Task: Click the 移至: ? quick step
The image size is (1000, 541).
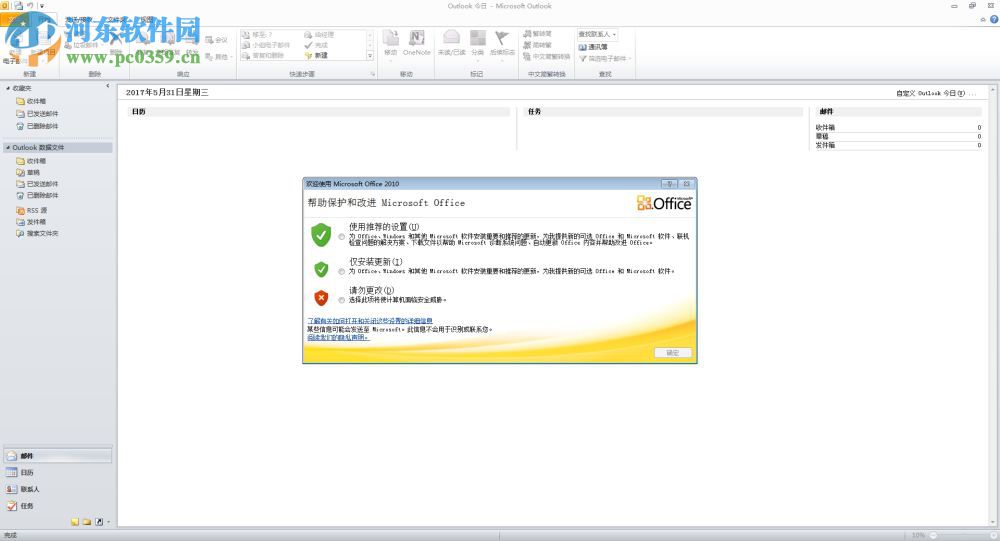Action: (x=257, y=35)
